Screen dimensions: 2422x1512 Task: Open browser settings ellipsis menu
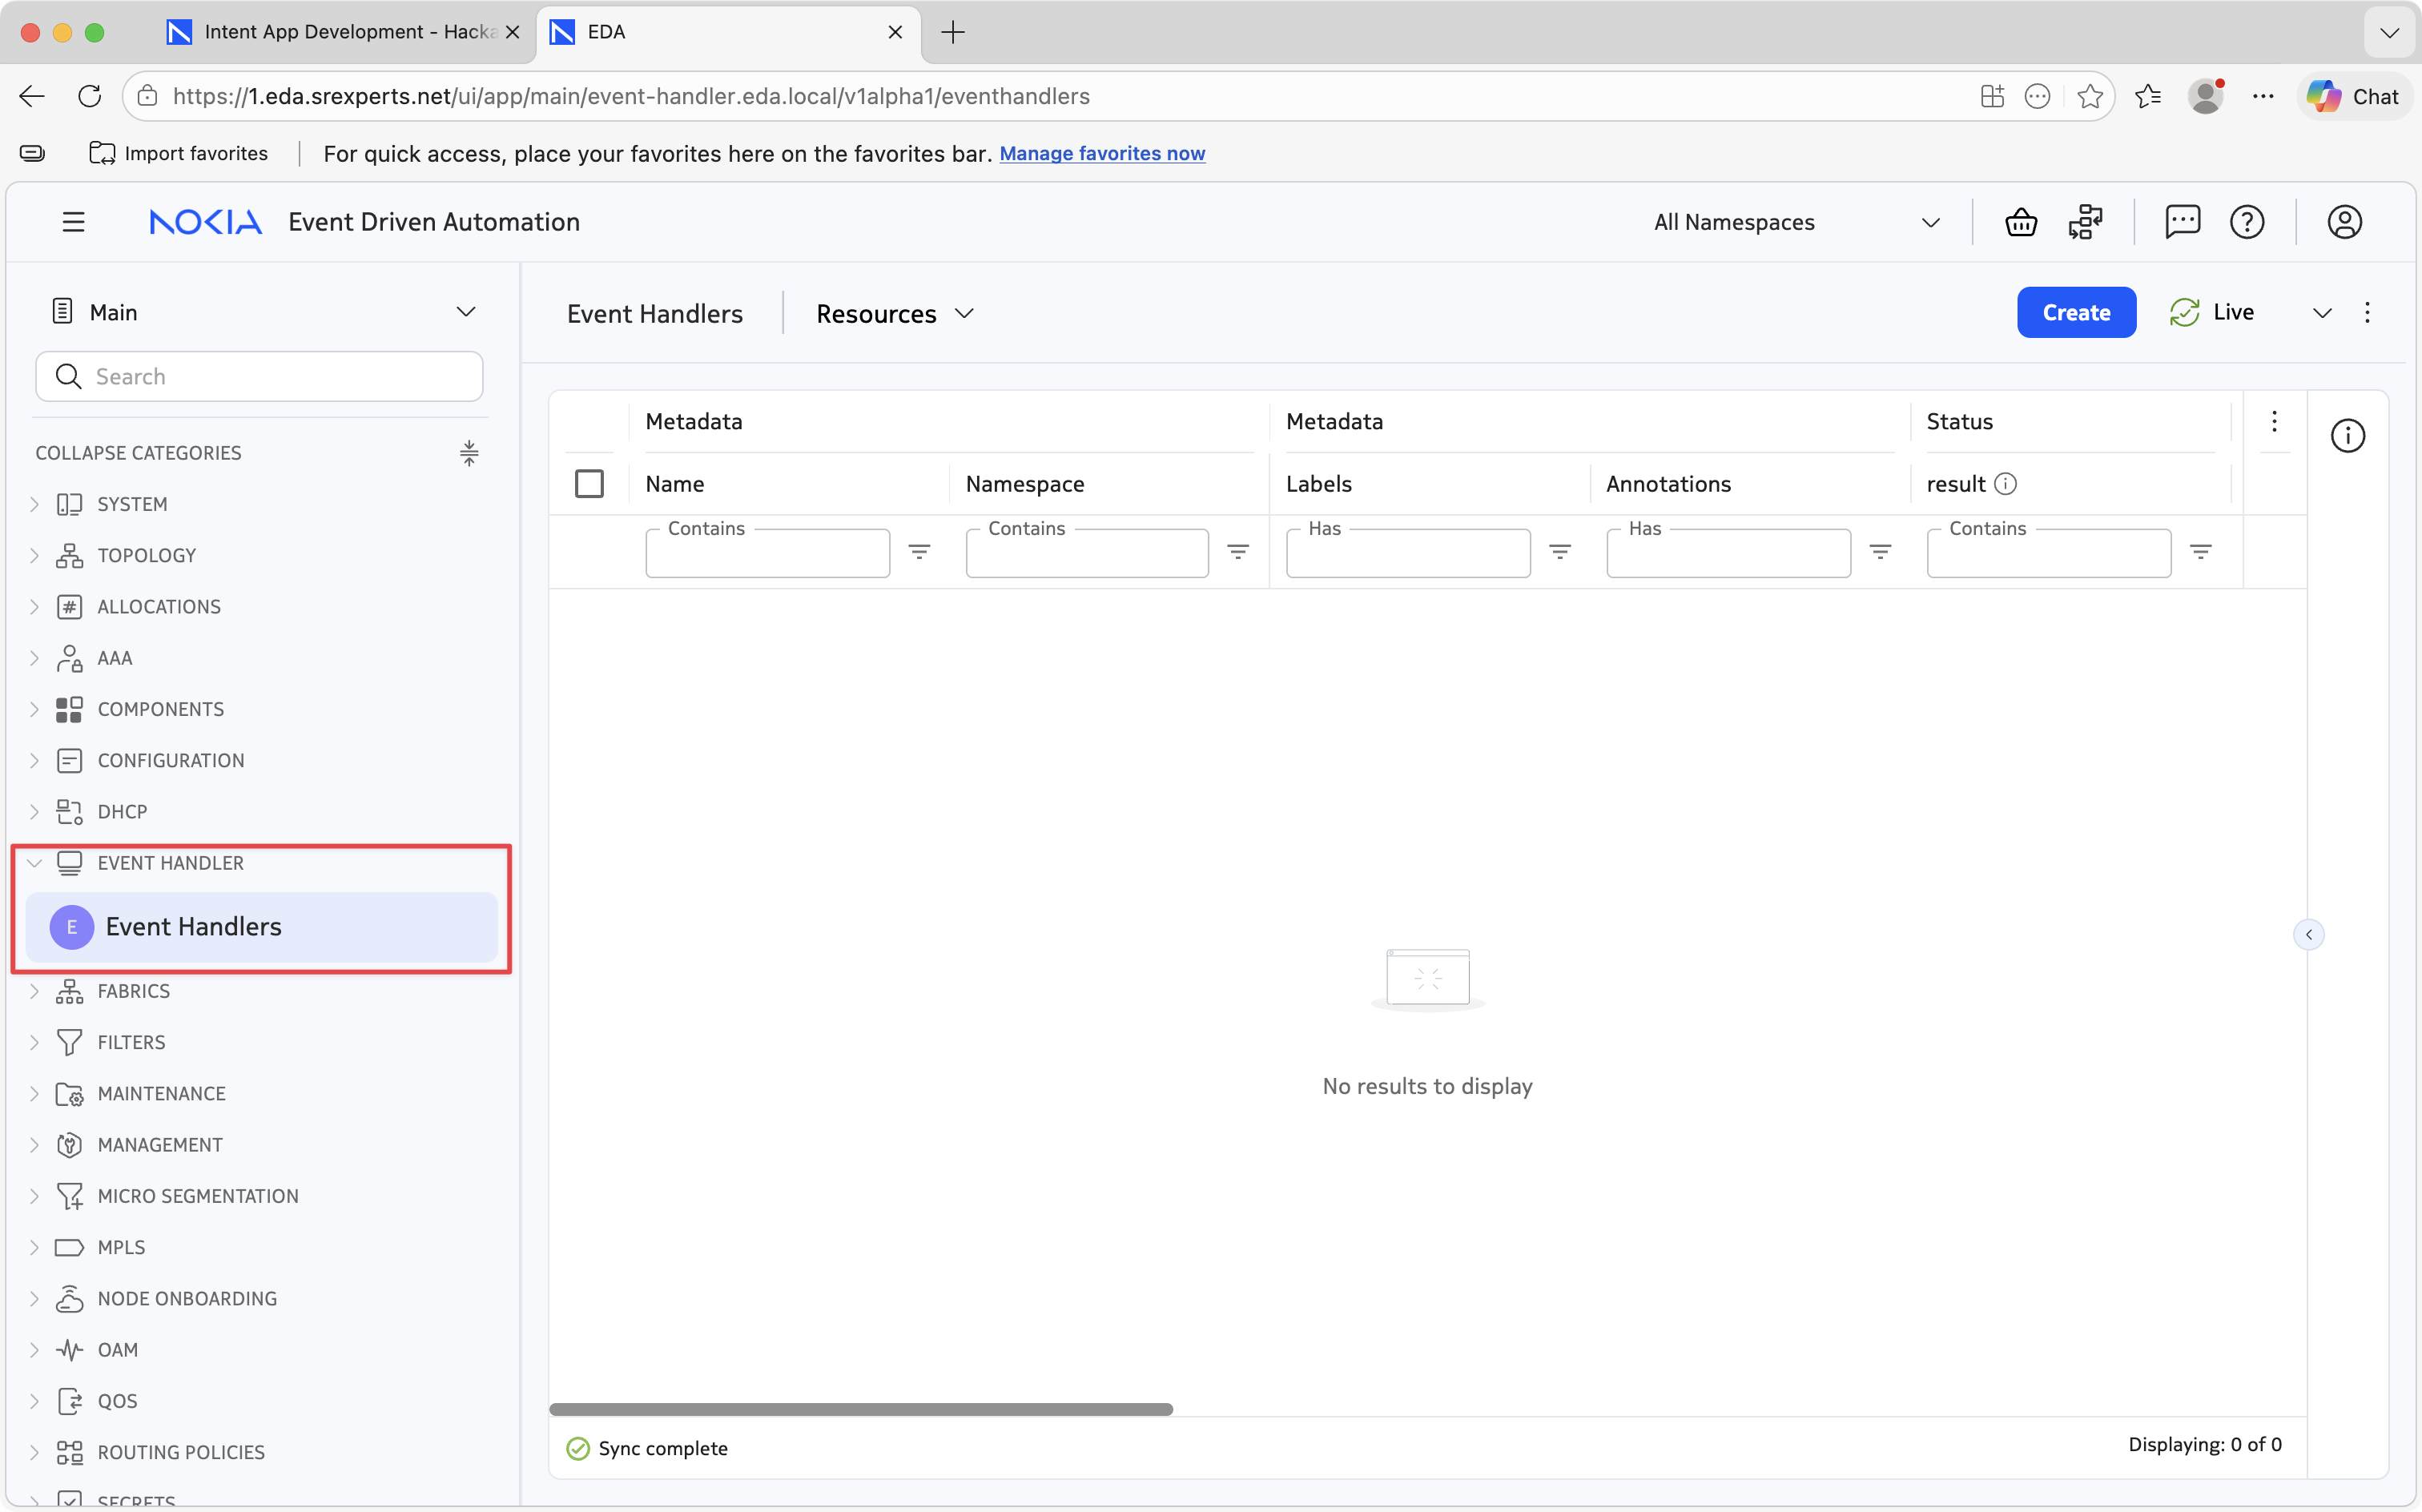coord(2263,96)
